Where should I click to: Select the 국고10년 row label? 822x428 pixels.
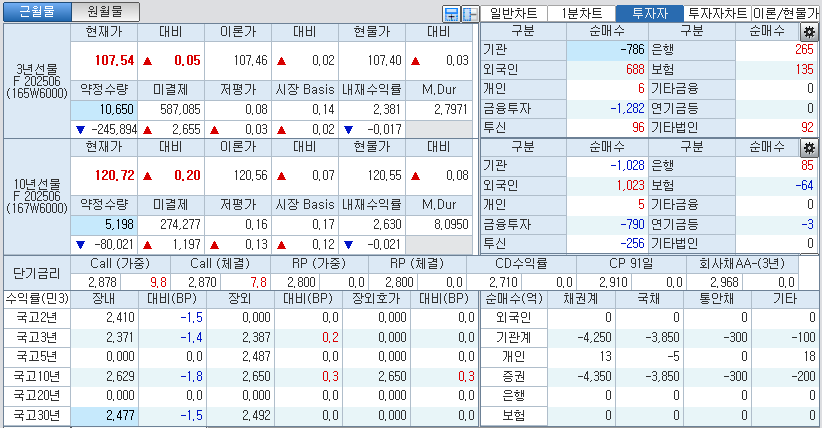coord(37,377)
